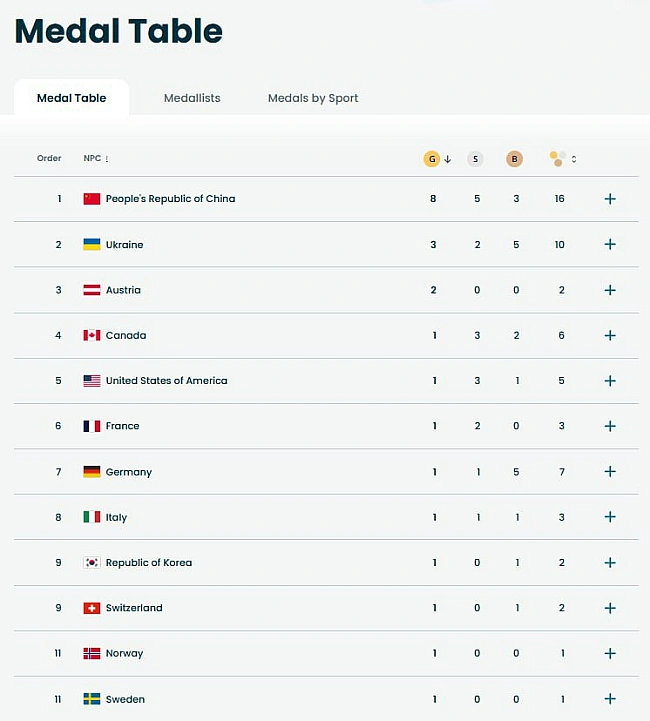Click the China flag icon
Screen dimensions: 650x721
[x=92, y=199]
